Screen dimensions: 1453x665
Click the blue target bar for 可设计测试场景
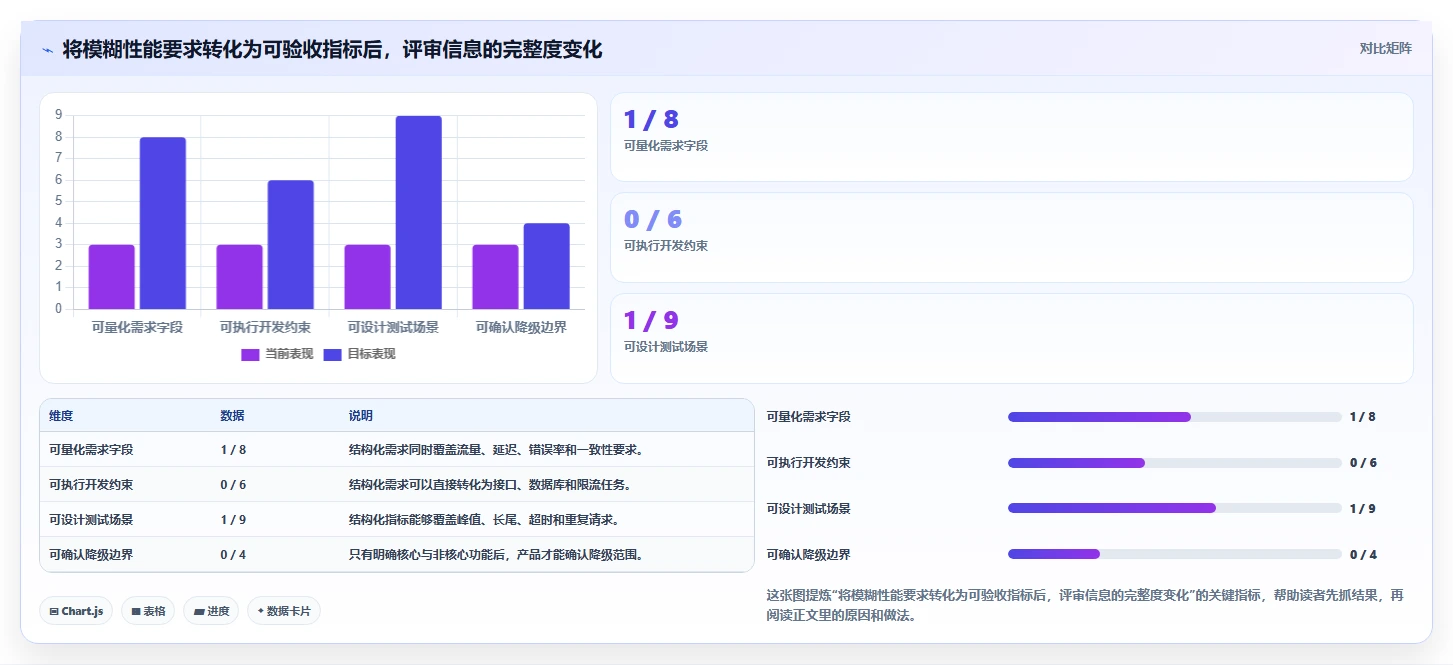(x=418, y=212)
